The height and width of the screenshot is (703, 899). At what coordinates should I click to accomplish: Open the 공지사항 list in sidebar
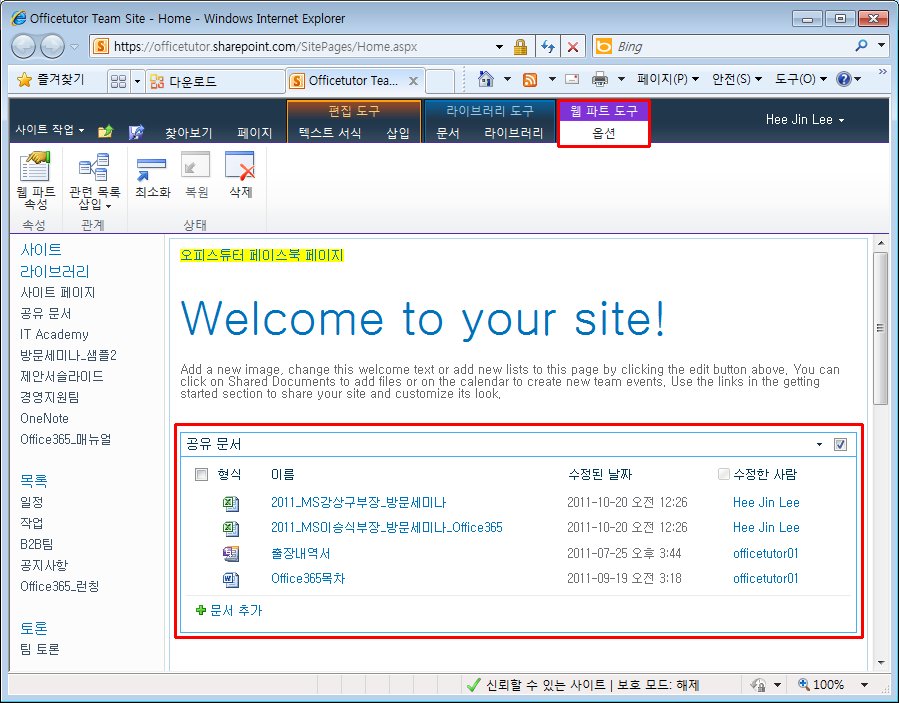44,565
